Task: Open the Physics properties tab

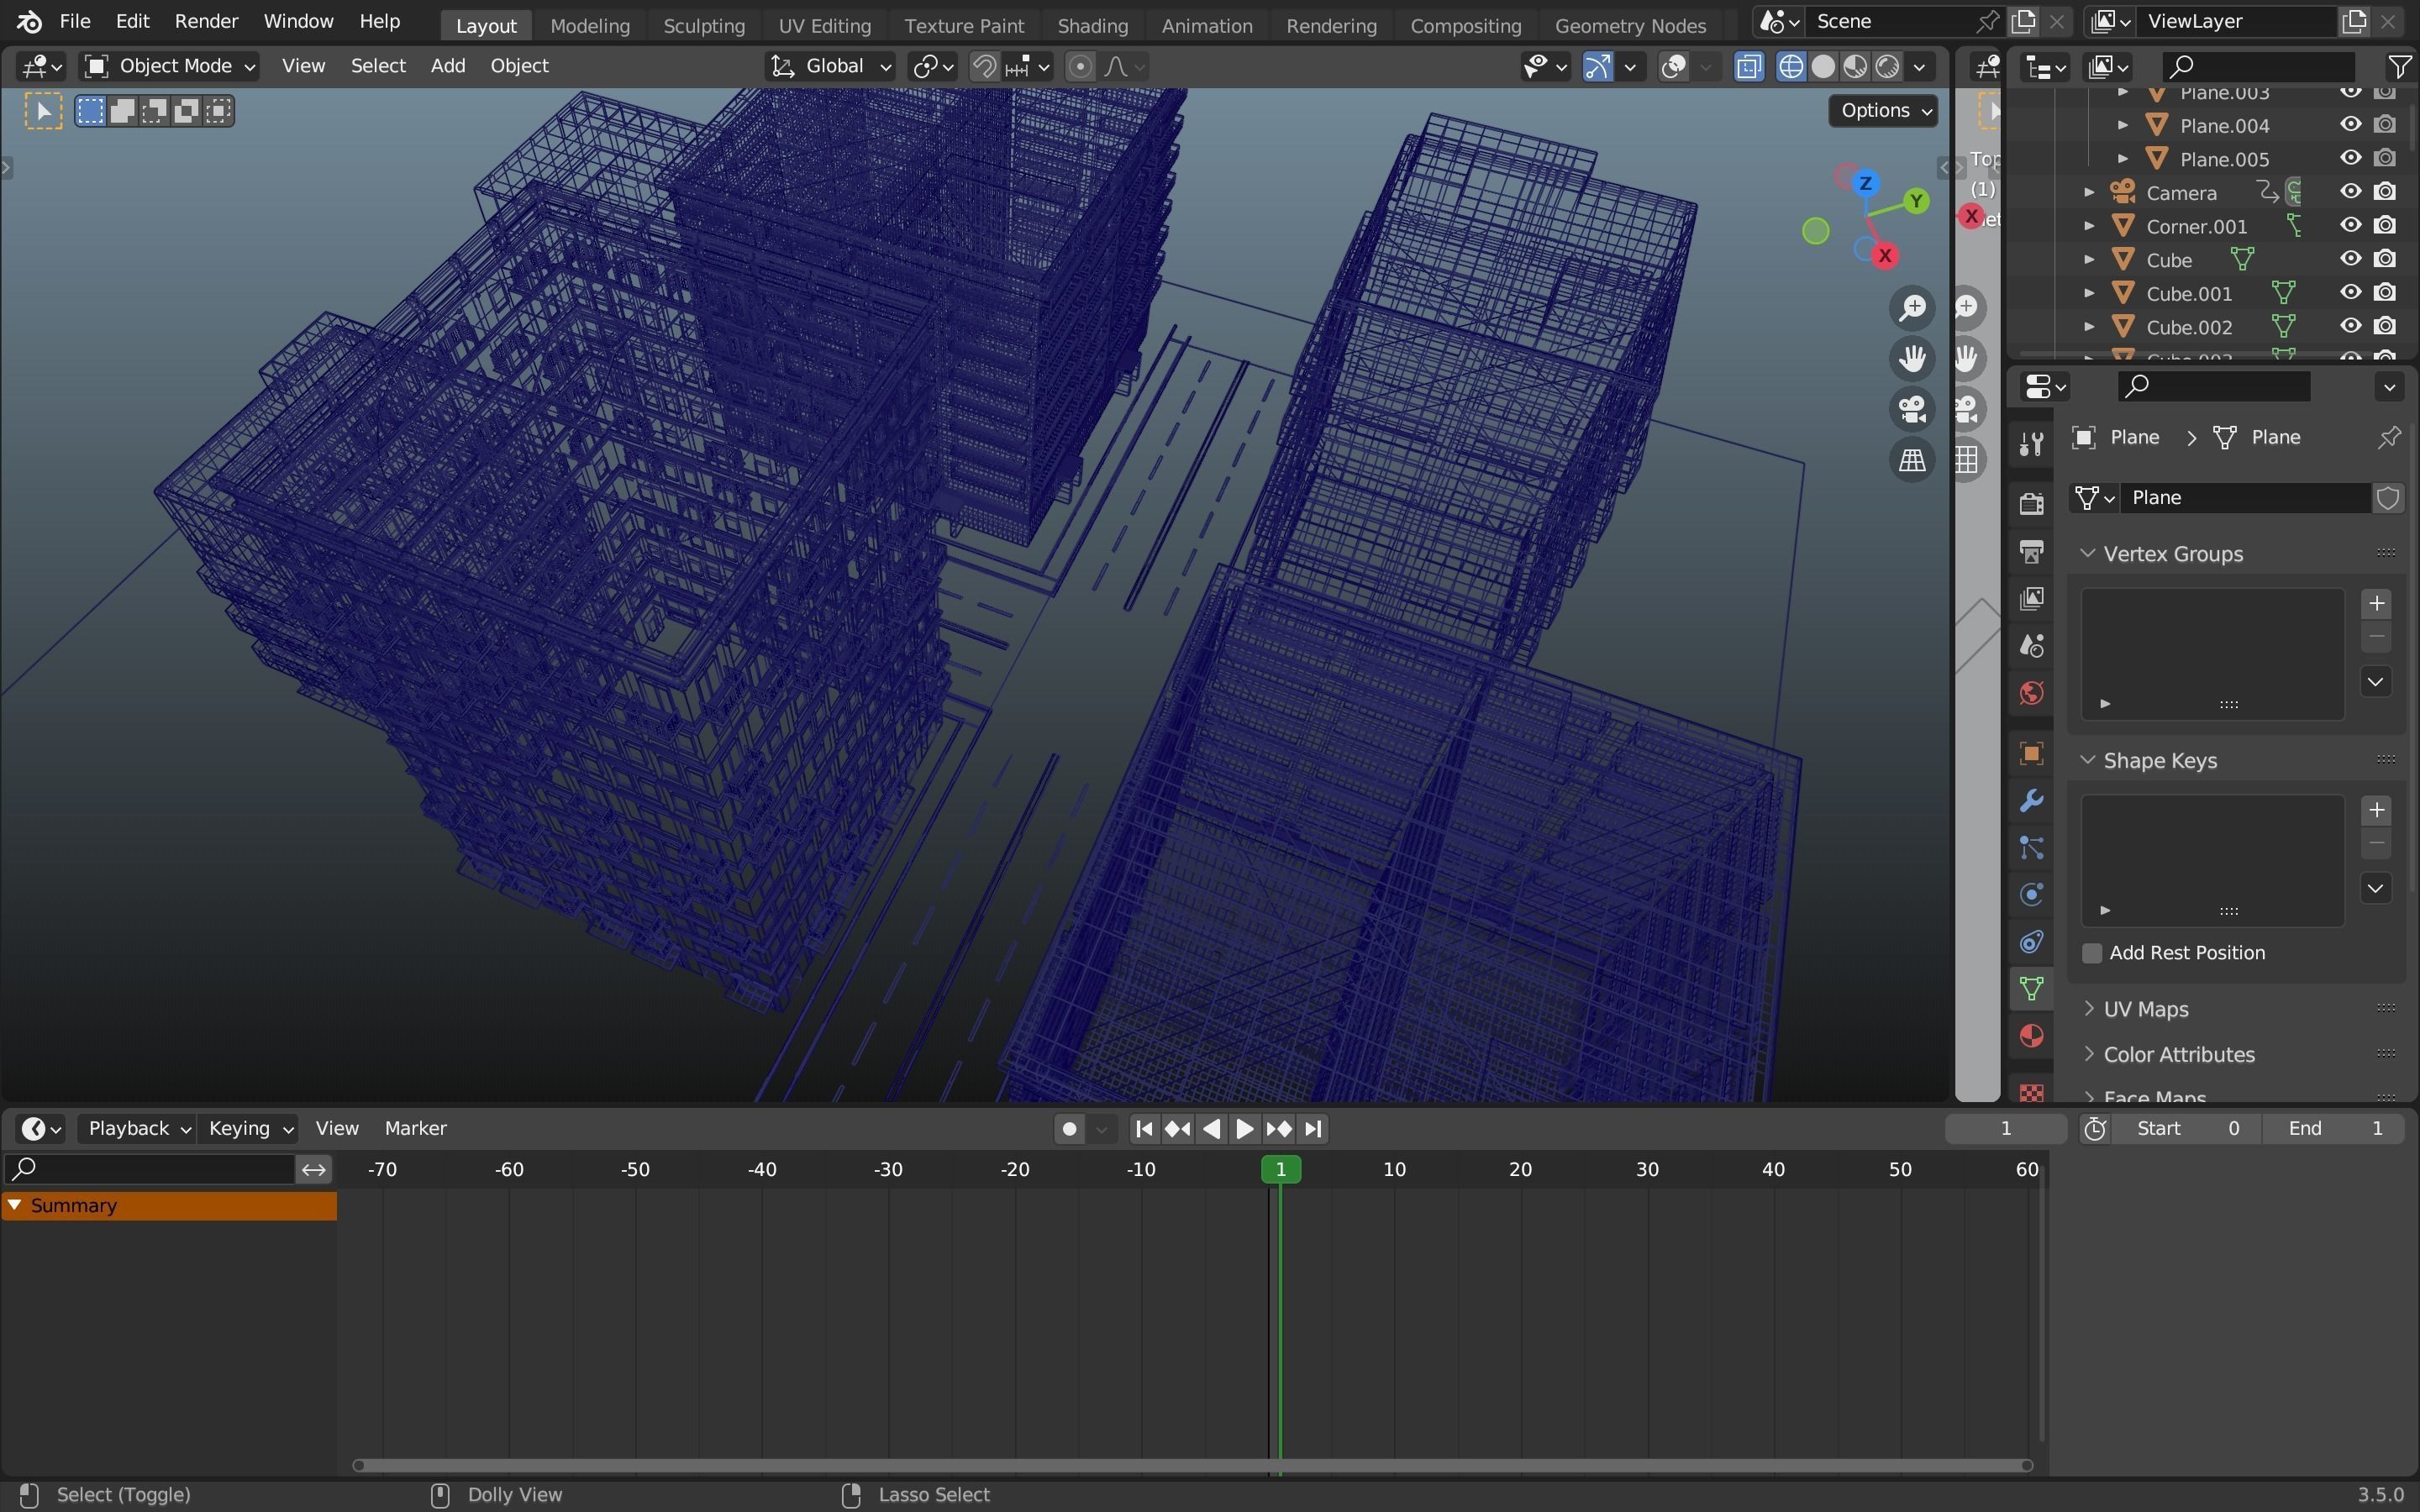Action: (x=2031, y=894)
